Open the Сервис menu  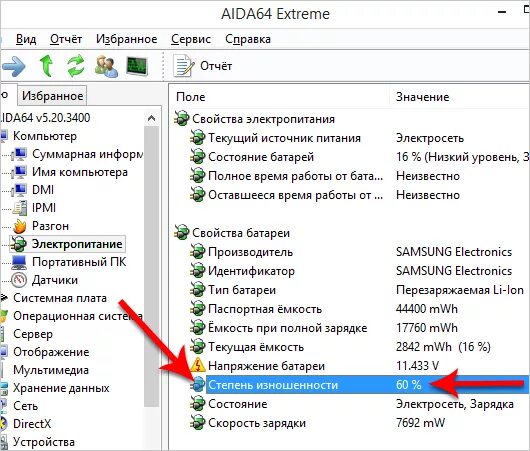point(191,39)
